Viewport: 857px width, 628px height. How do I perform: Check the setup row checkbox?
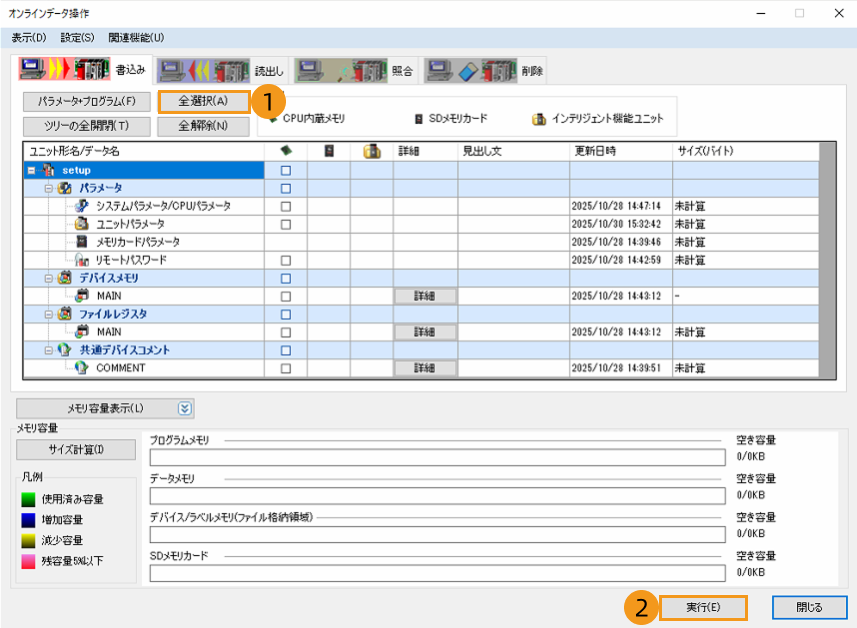tap(285, 170)
